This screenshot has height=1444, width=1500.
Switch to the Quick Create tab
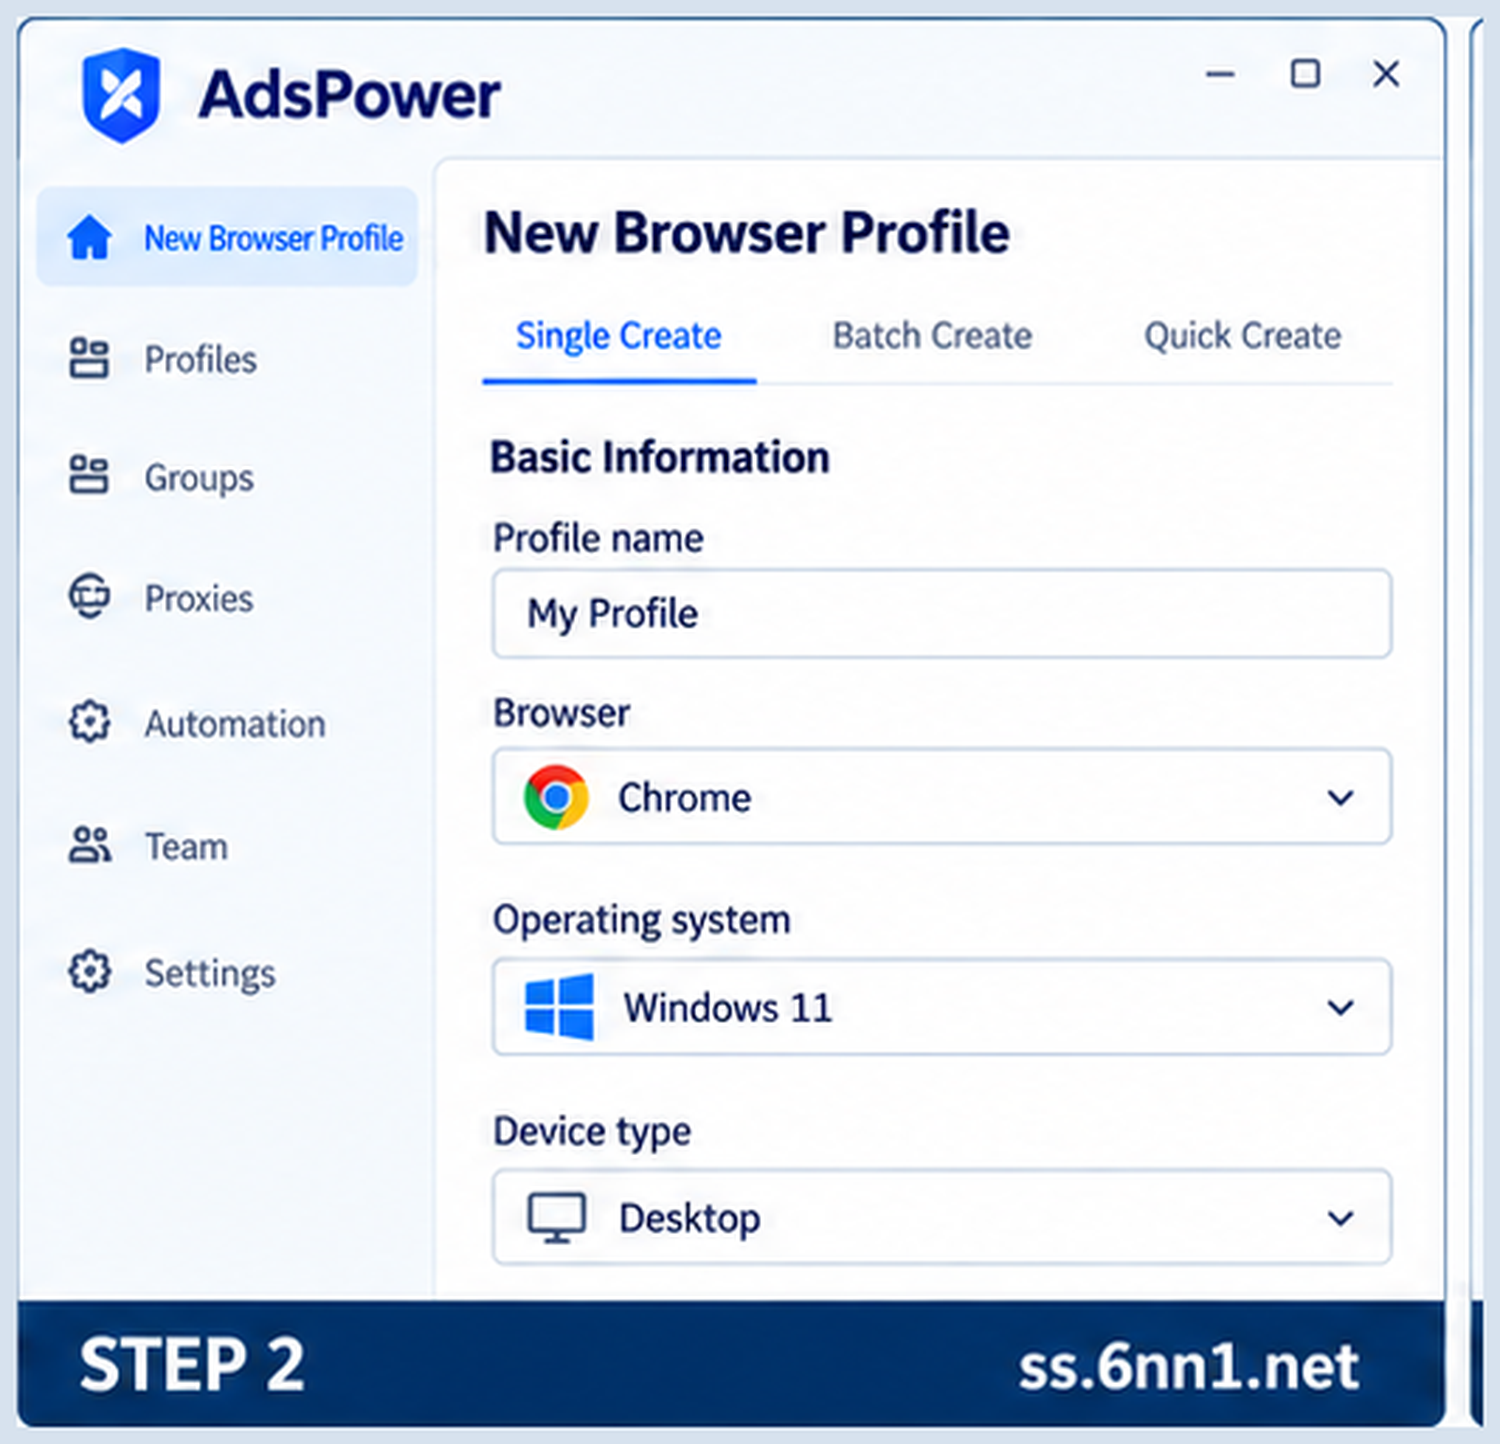click(1242, 336)
